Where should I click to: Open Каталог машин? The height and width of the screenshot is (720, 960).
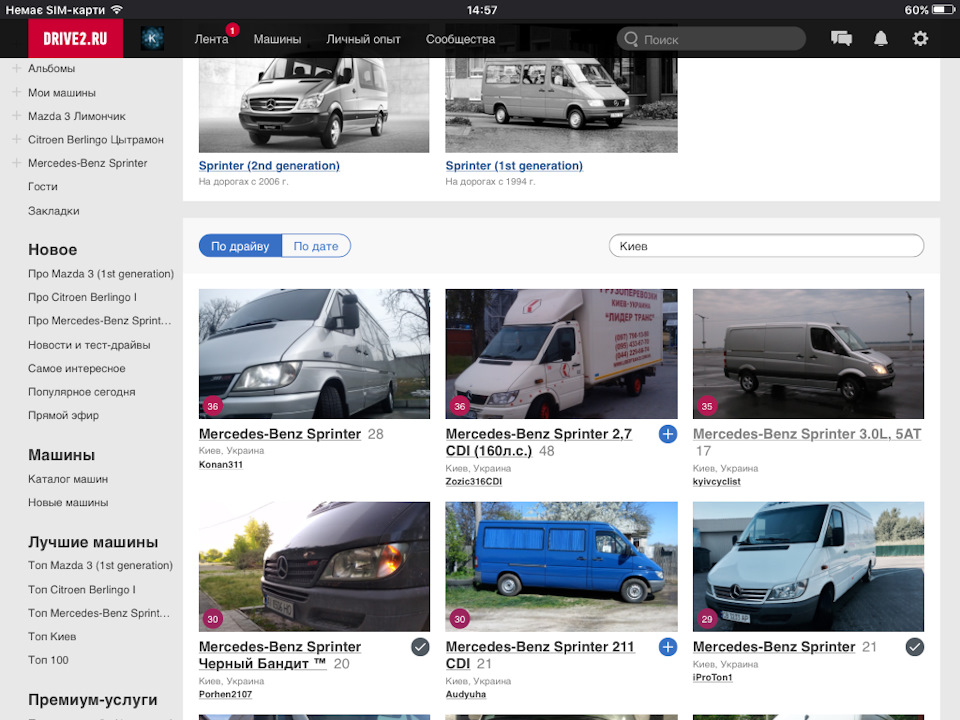click(x=68, y=479)
